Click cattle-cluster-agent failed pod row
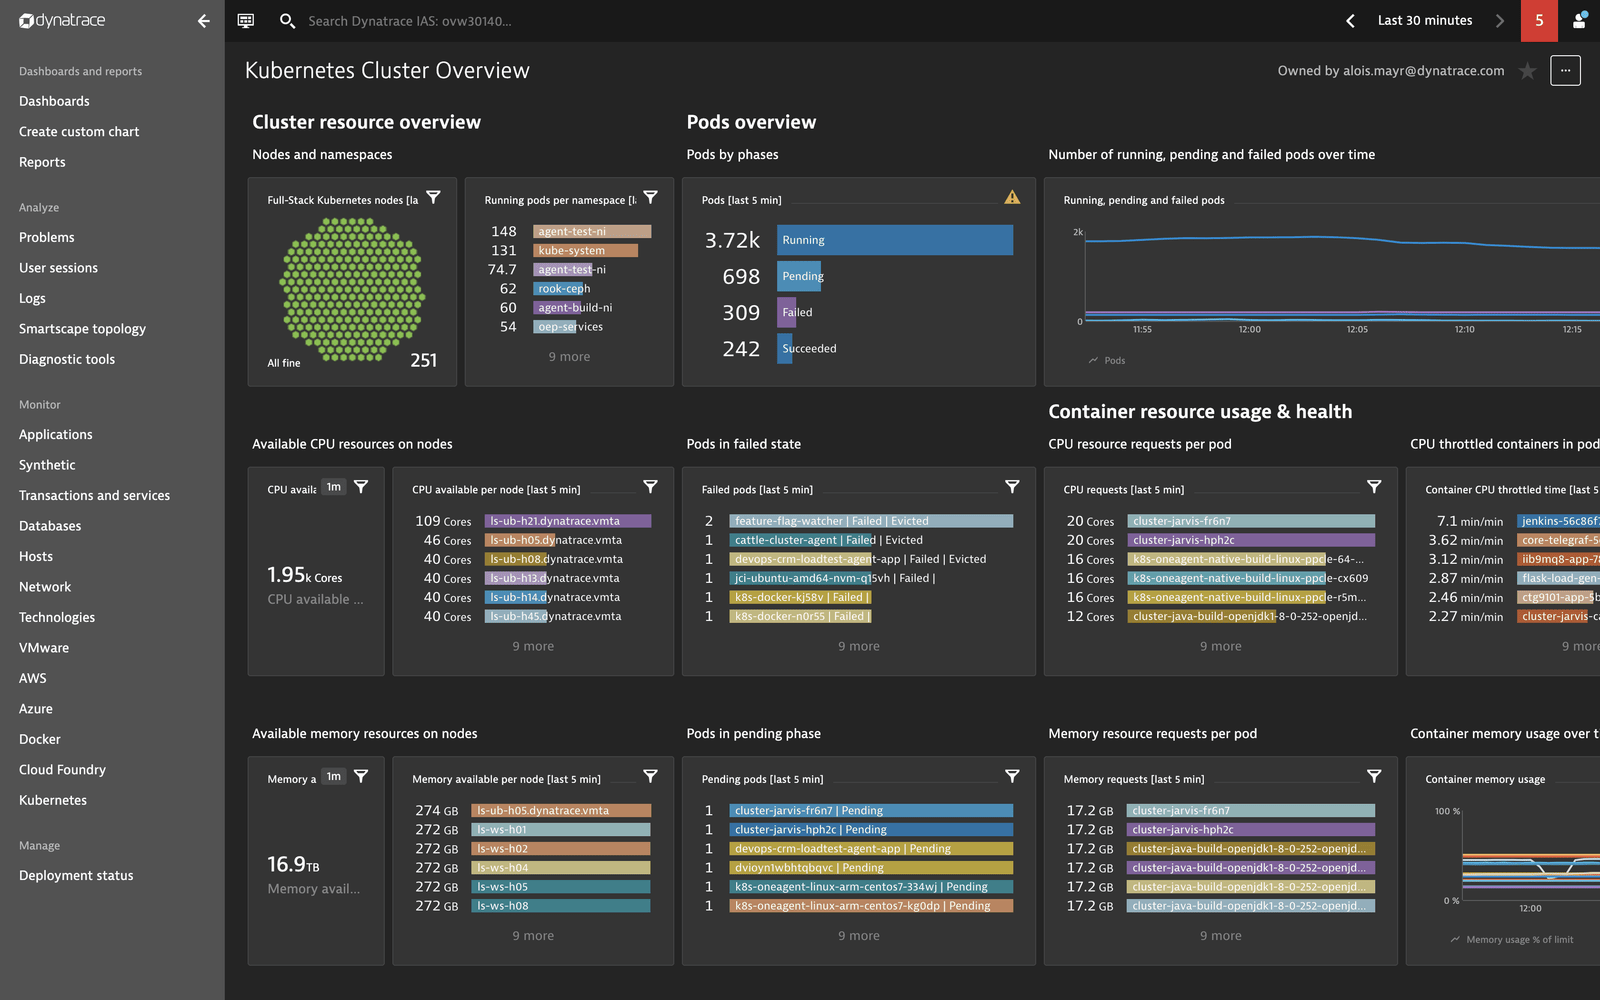1600x1000 pixels. pos(859,540)
